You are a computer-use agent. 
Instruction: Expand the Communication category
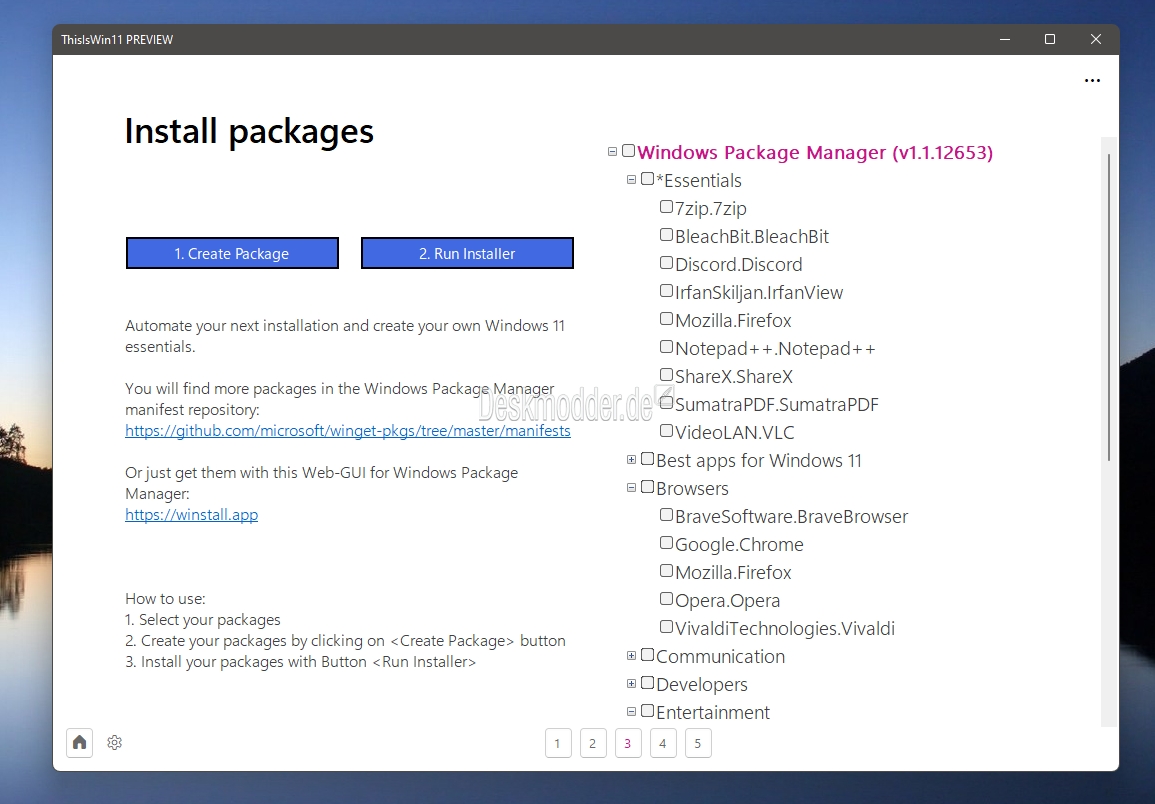(632, 656)
